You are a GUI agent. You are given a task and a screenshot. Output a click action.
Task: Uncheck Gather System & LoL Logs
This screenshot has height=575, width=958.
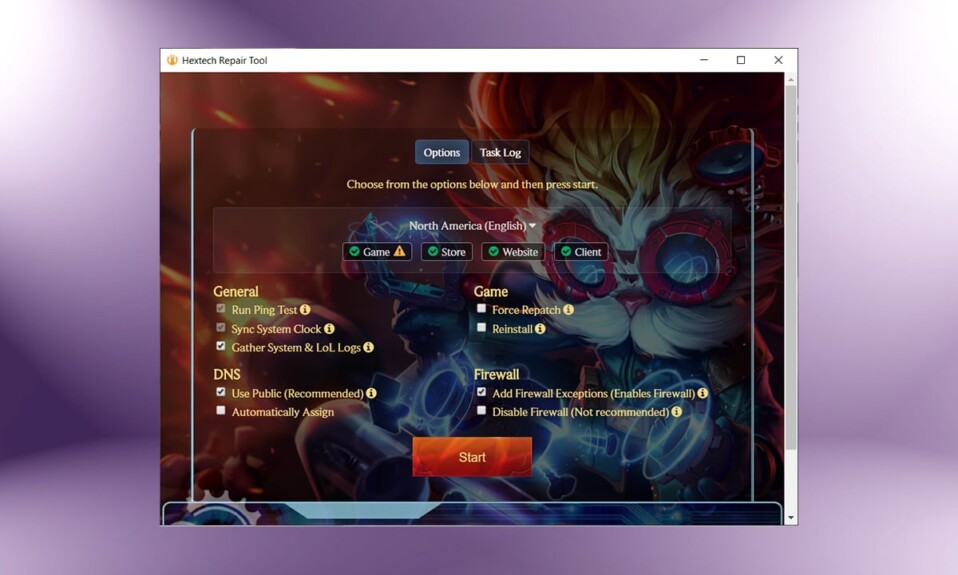221,346
